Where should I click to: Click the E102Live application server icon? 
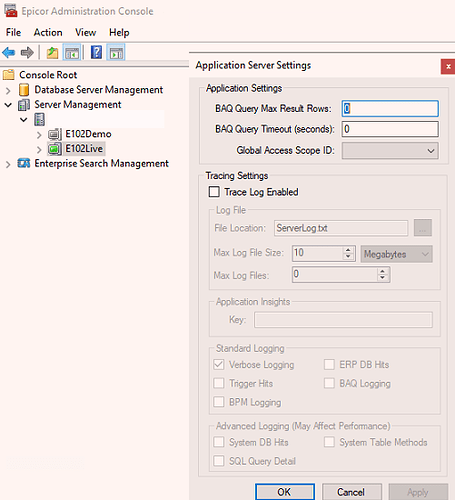(55, 149)
